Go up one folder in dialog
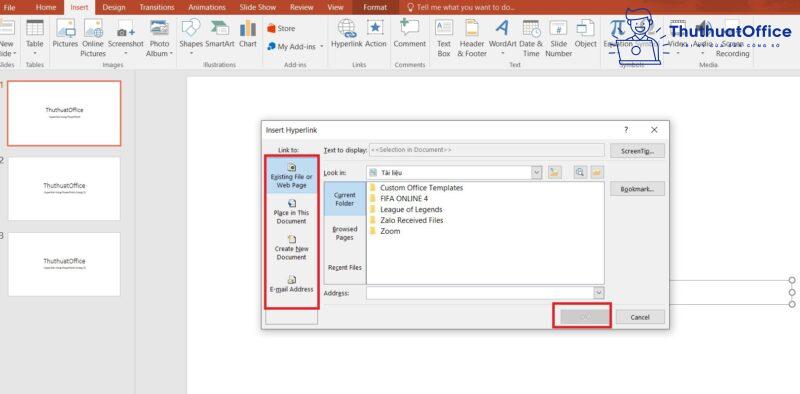This screenshot has width=800, height=394. pos(555,173)
